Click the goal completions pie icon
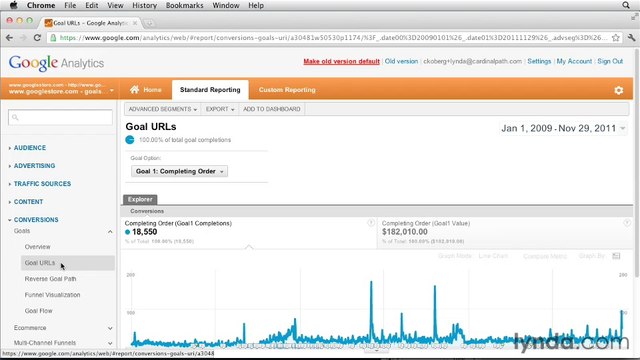The width and height of the screenshot is (640, 360). [130, 140]
